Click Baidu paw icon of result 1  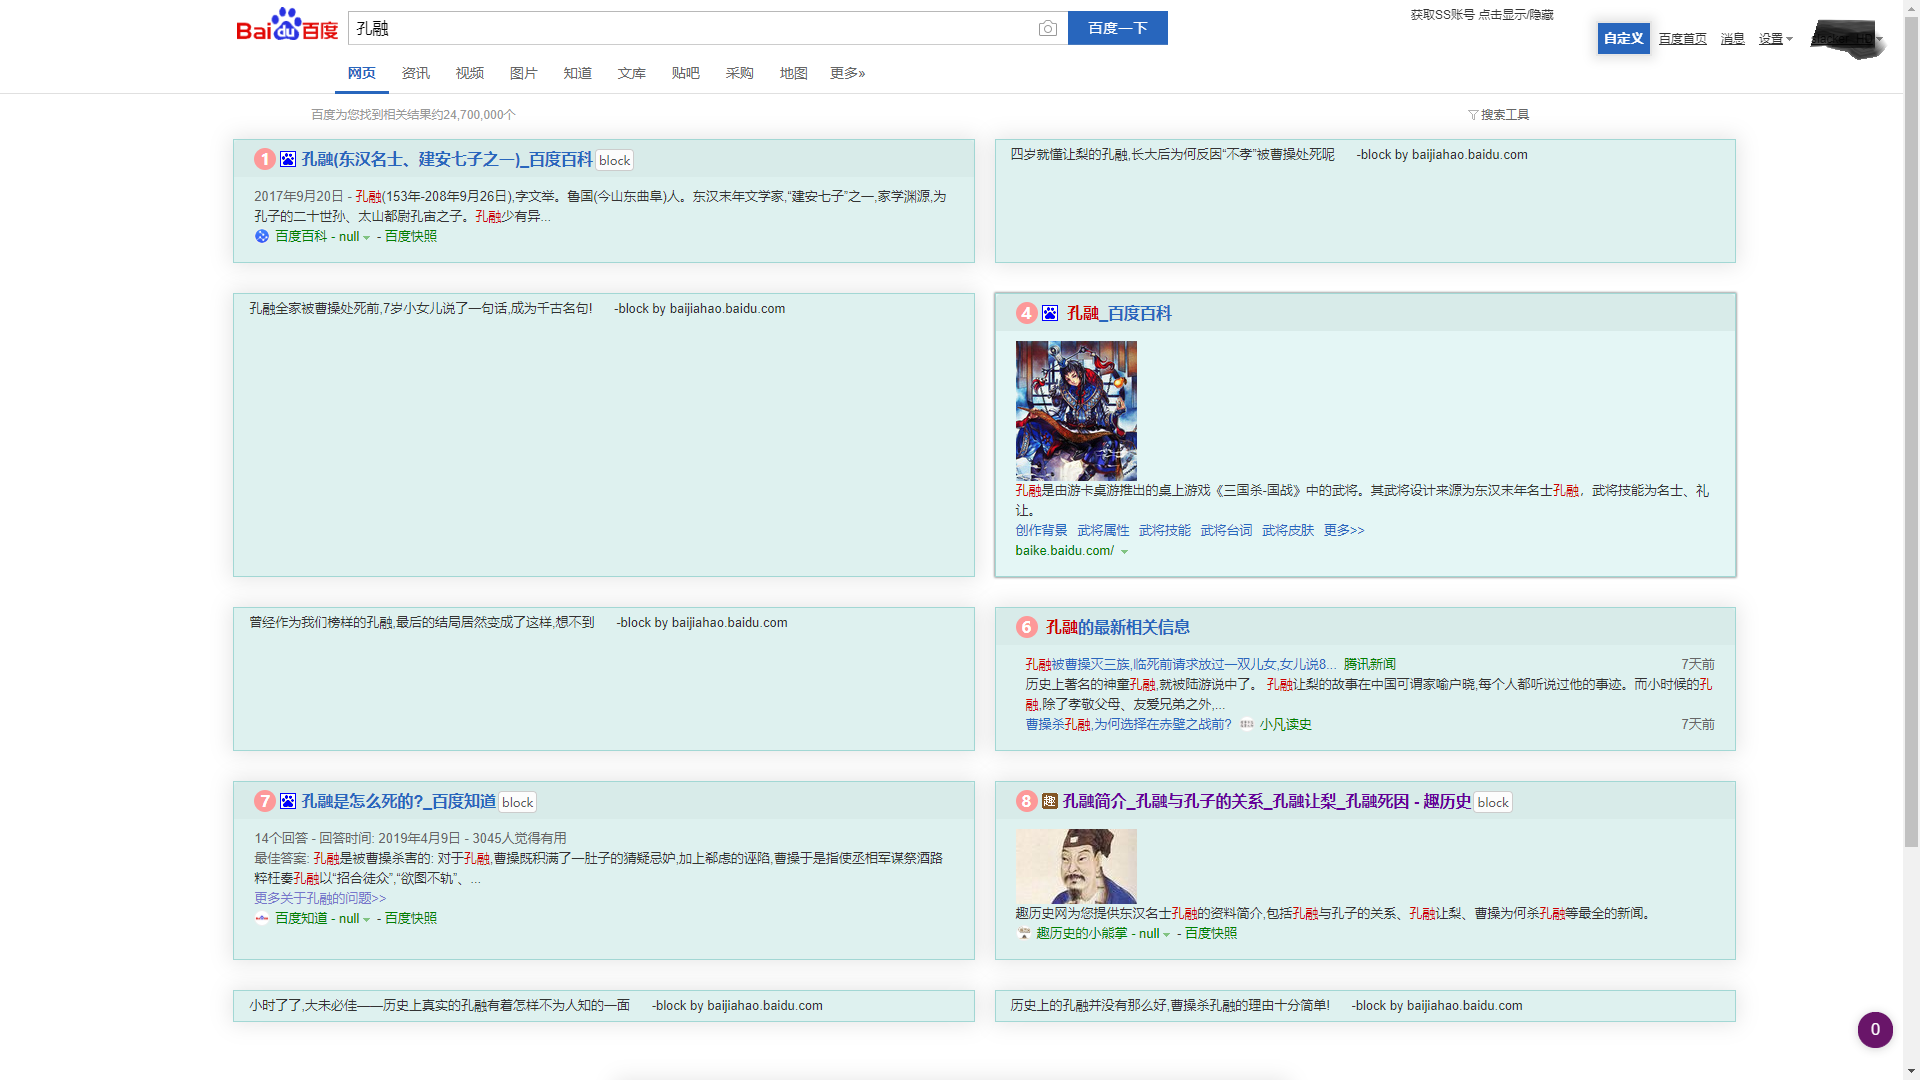point(288,159)
